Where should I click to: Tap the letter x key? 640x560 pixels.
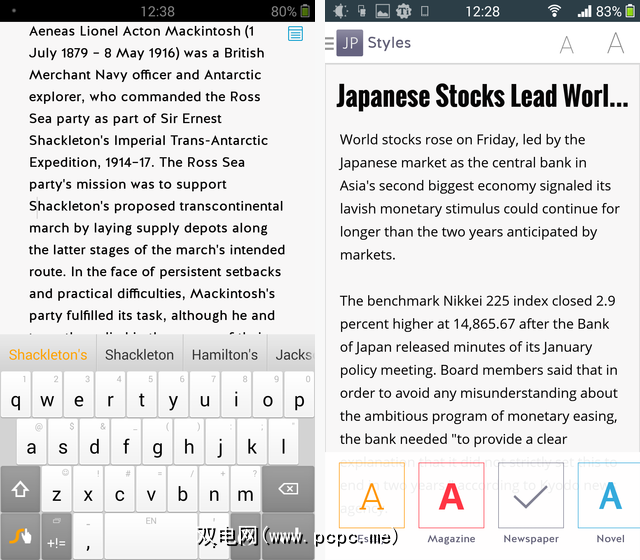88,489
